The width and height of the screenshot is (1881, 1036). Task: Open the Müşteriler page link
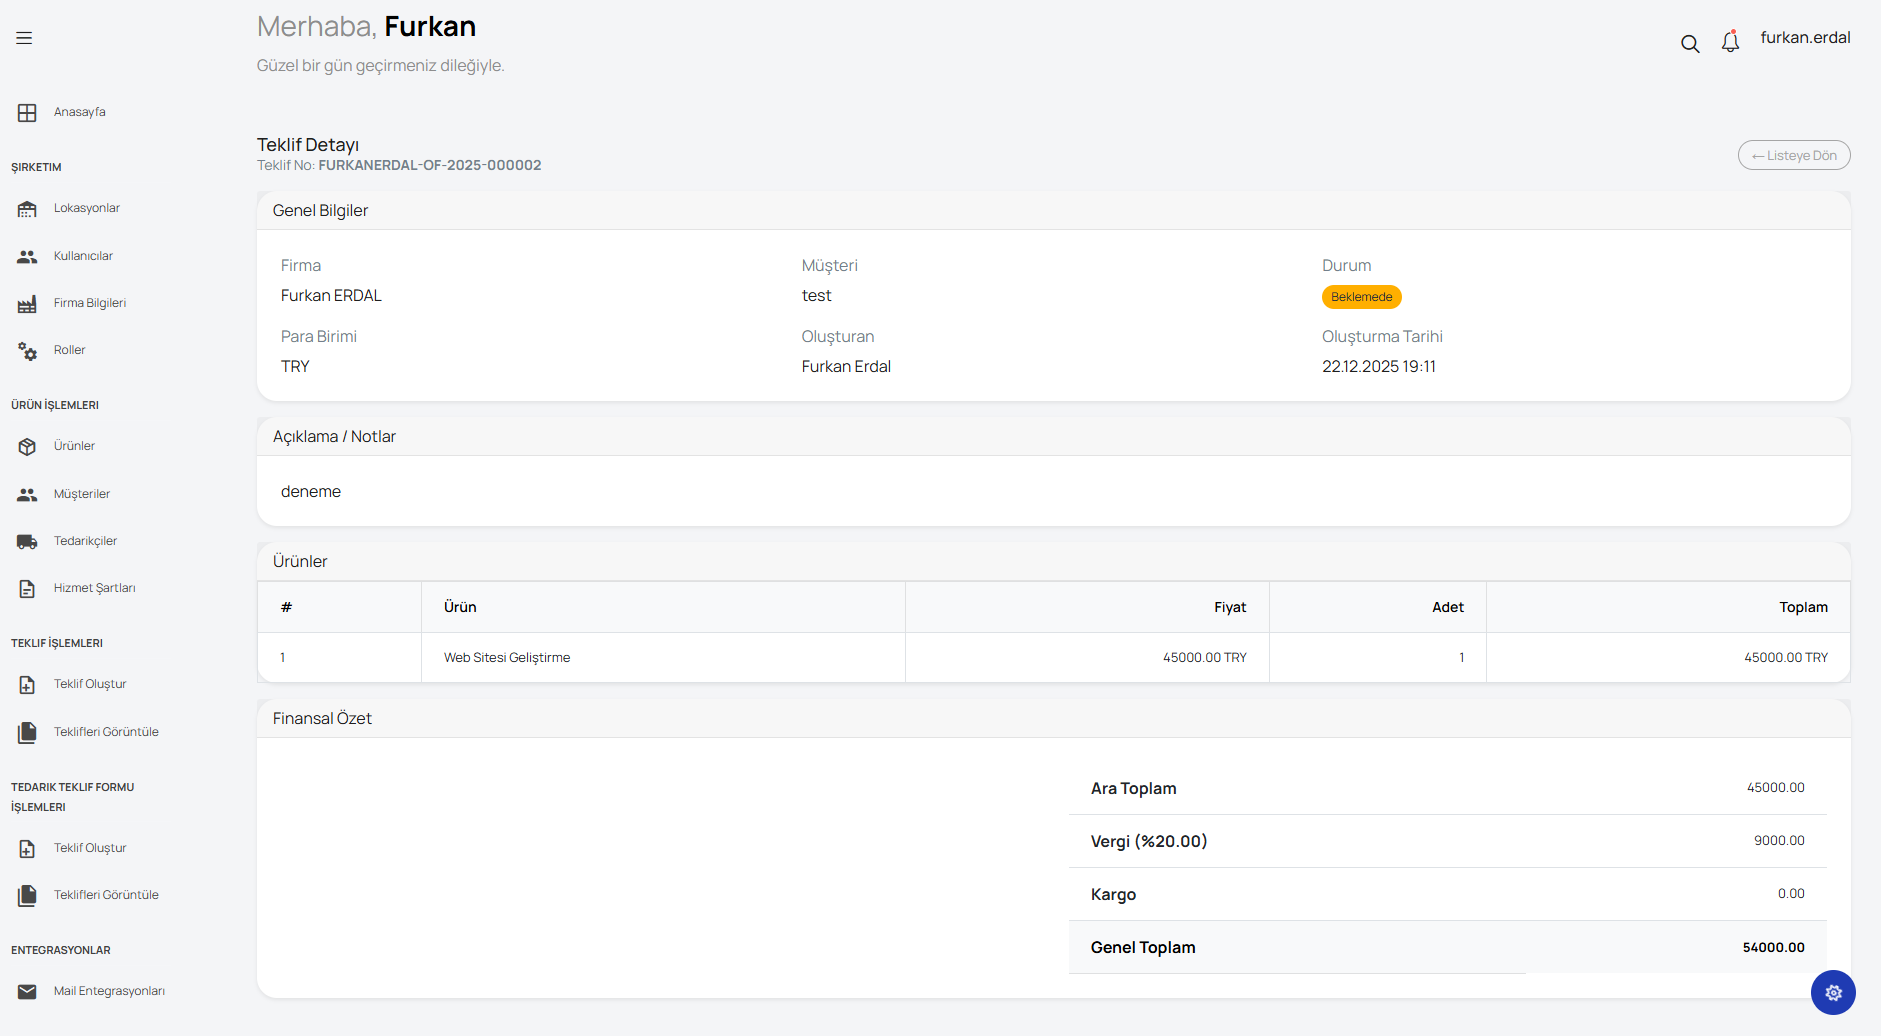pyautogui.click(x=81, y=494)
